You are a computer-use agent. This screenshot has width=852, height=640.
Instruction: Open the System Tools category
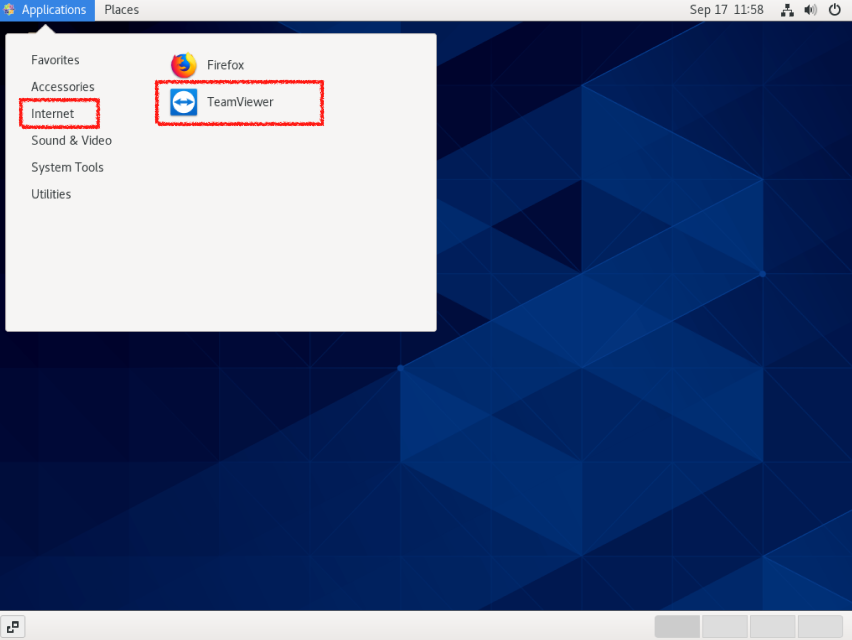(67, 167)
